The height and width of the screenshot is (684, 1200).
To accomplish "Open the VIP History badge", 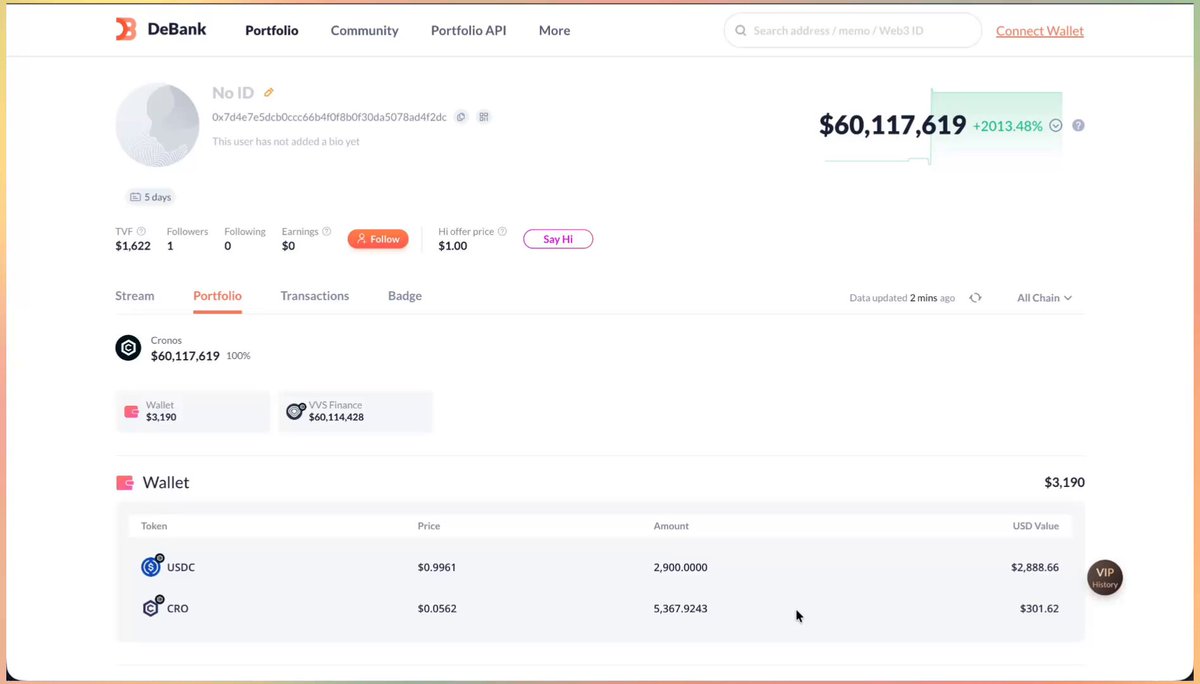I will pos(1105,578).
